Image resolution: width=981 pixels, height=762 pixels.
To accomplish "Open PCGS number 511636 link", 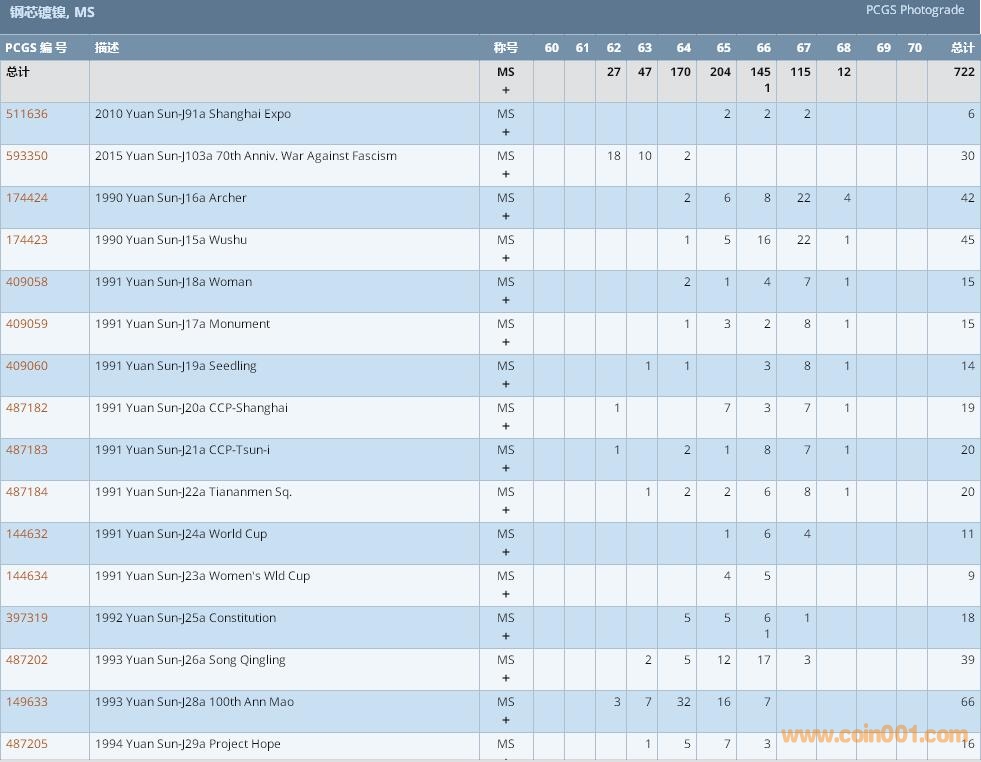I will point(27,114).
